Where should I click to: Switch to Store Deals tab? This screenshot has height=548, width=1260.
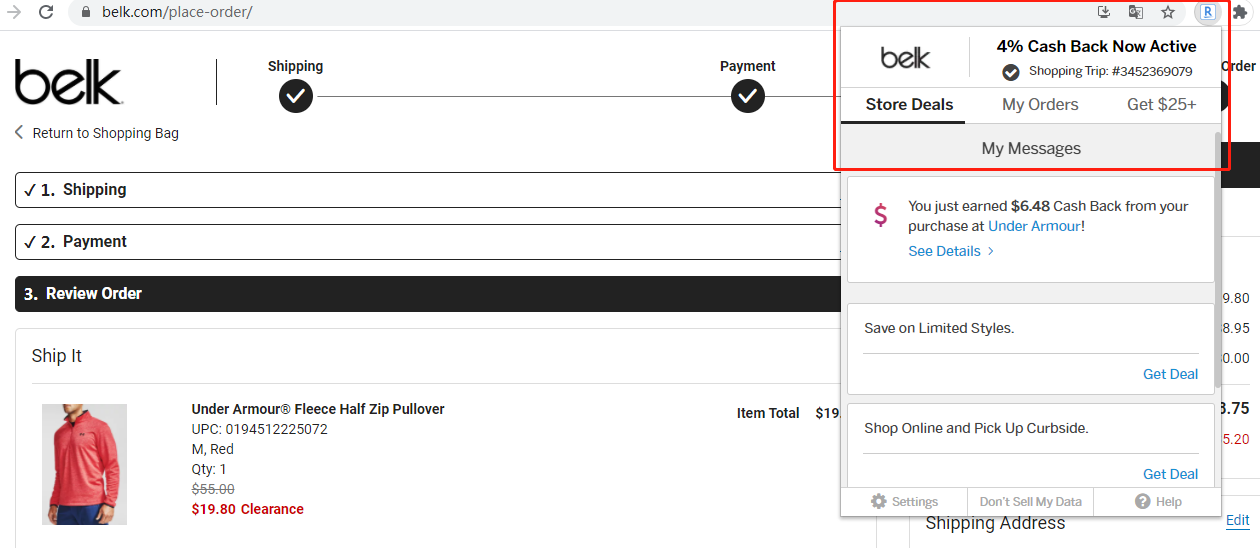click(909, 104)
